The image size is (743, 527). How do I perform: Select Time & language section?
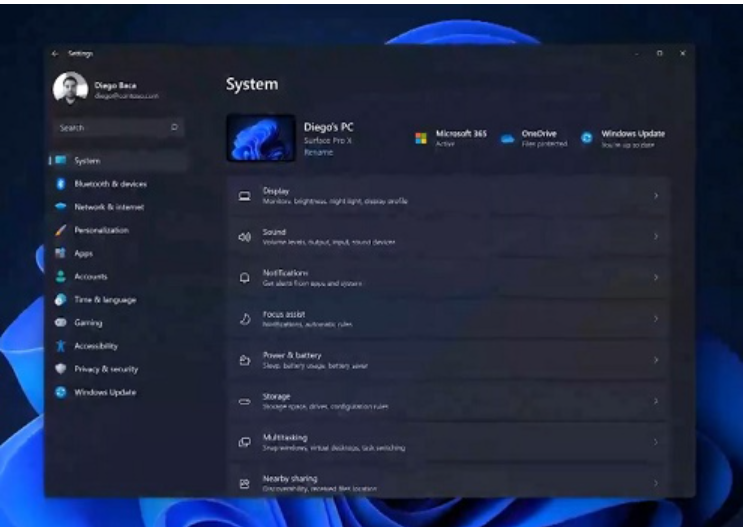click(x=118, y=300)
